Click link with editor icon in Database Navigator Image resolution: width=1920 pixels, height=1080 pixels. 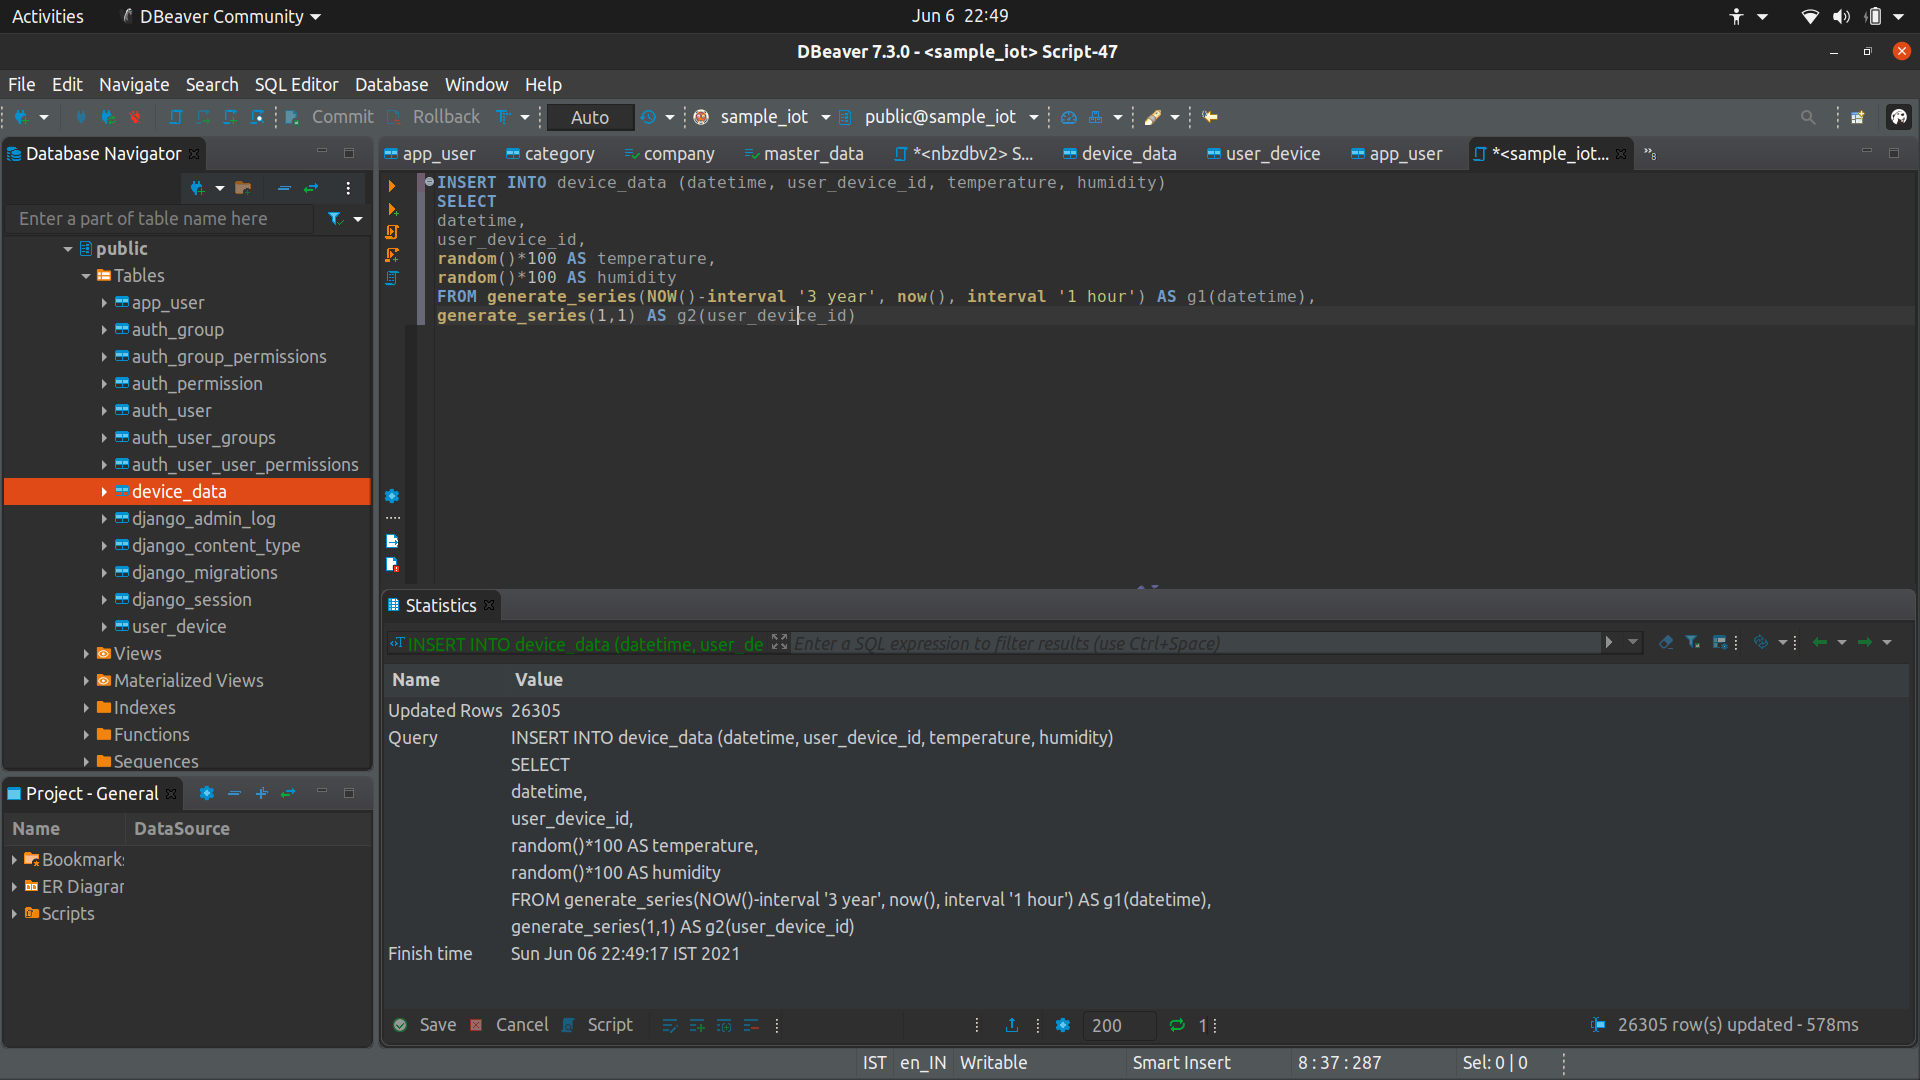(311, 188)
